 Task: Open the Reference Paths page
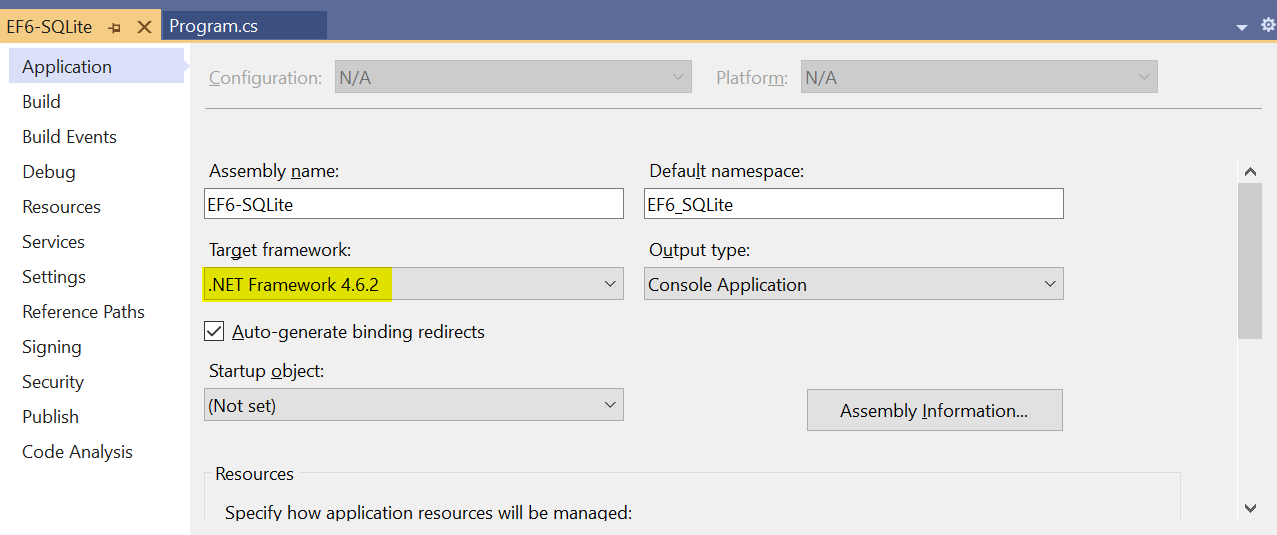(x=84, y=312)
